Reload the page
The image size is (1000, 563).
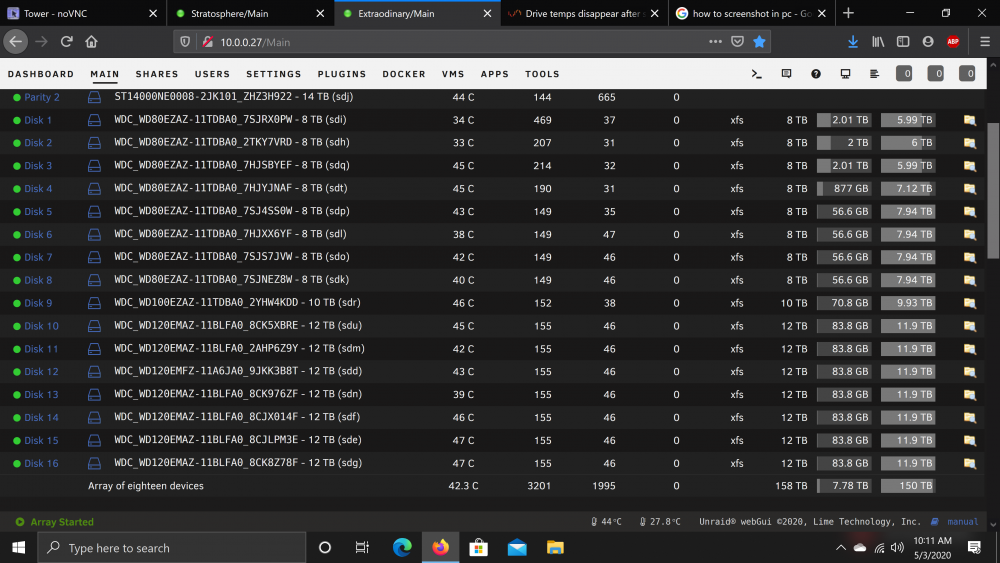click(66, 41)
